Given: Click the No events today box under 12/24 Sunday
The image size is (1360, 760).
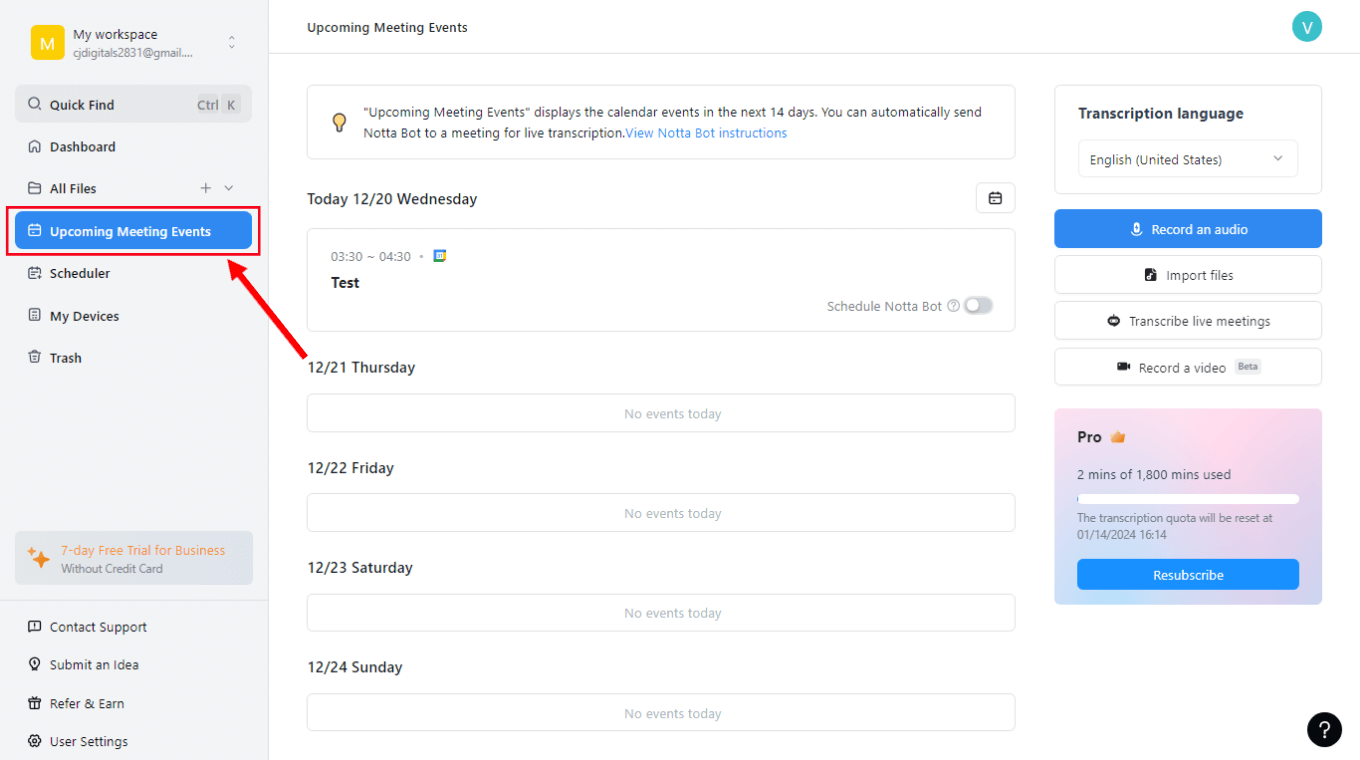Looking at the screenshot, I should click(x=661, y=713).
